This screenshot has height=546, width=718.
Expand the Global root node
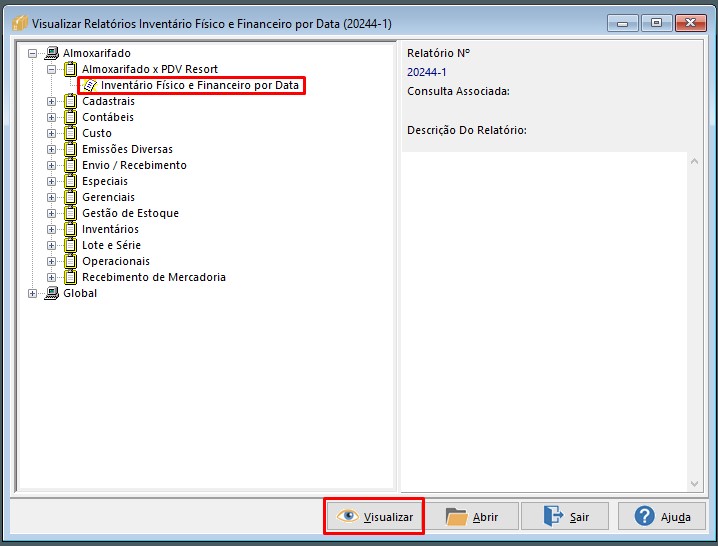click(x=33, y=294)
